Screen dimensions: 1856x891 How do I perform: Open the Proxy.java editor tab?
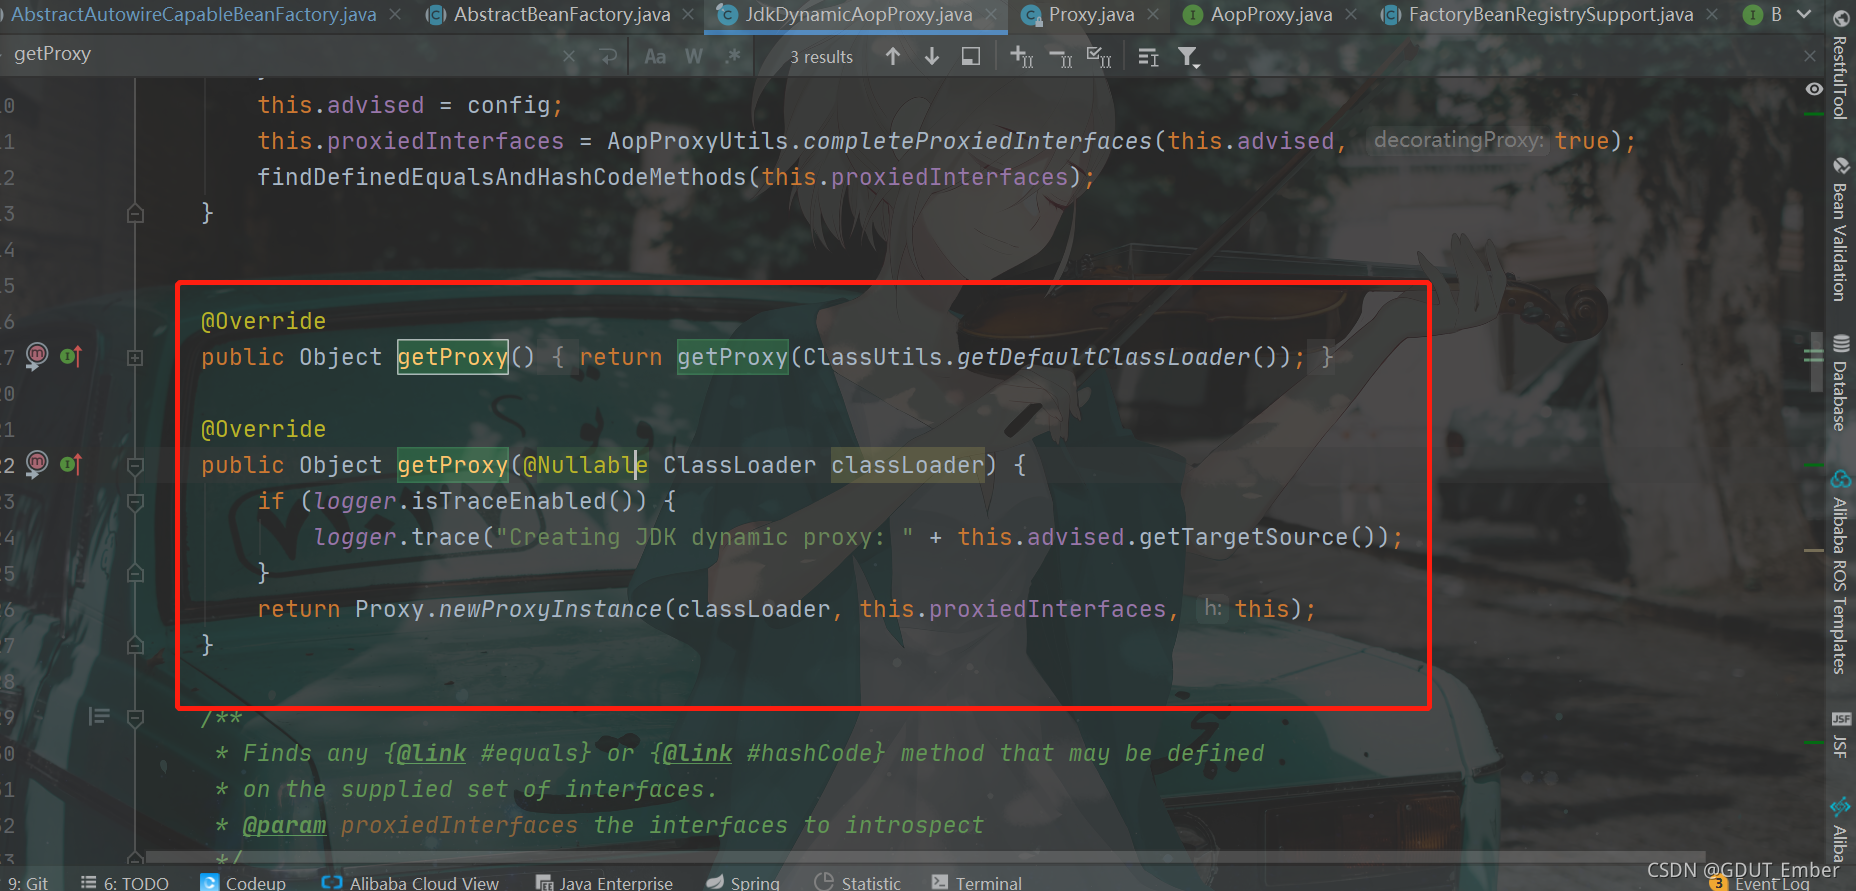click(1090, 15)
